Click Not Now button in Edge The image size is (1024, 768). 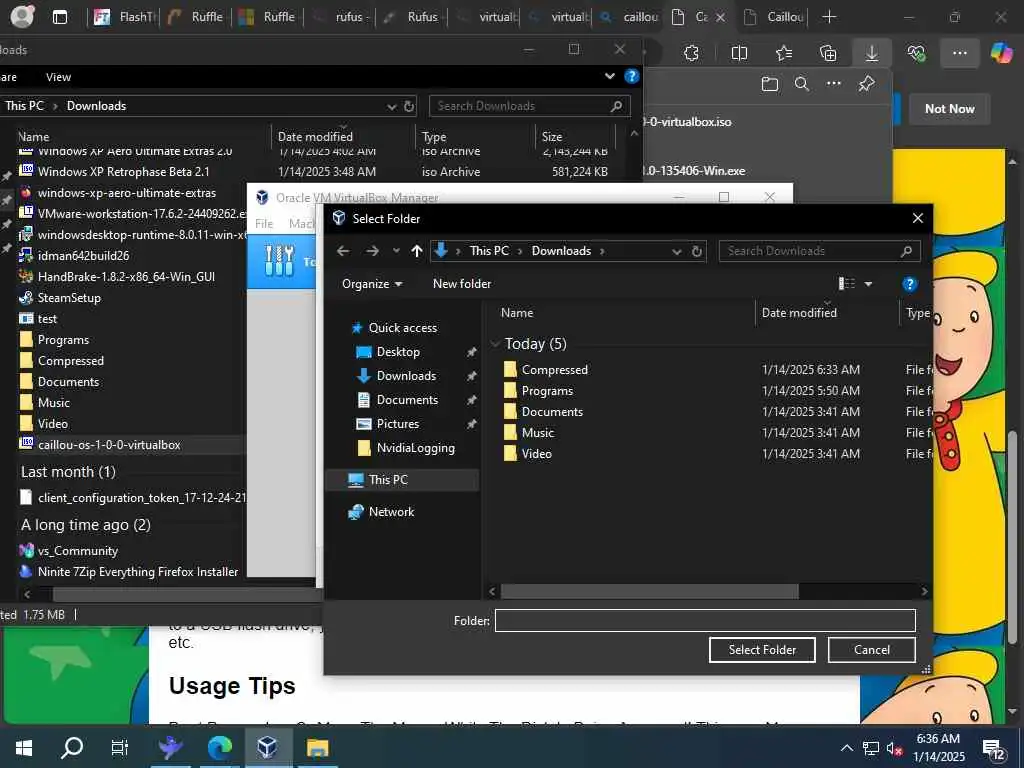pos(949,109)
